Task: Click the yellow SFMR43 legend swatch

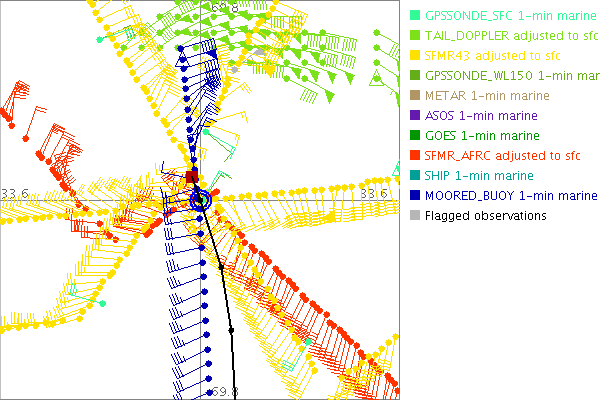Action: [414, 56]
